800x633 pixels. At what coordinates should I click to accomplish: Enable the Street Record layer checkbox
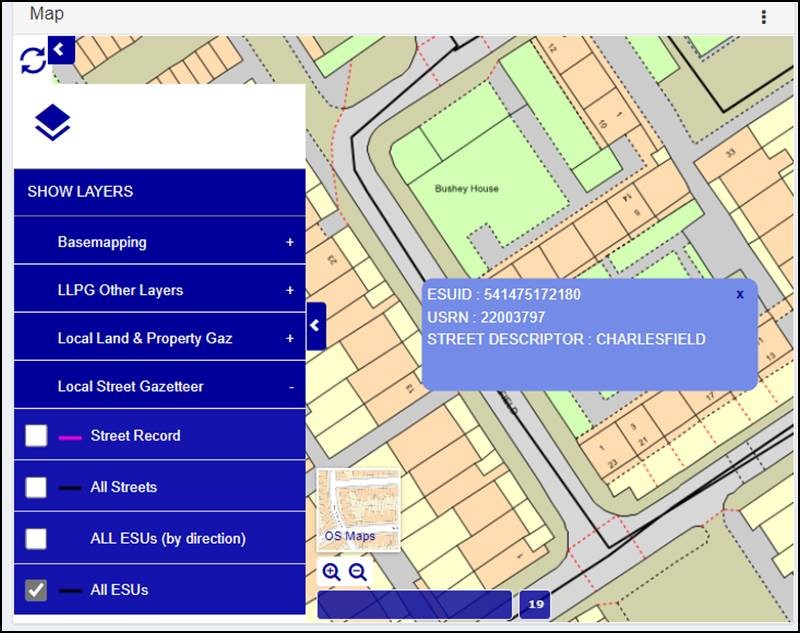click(x=36, y=435)
